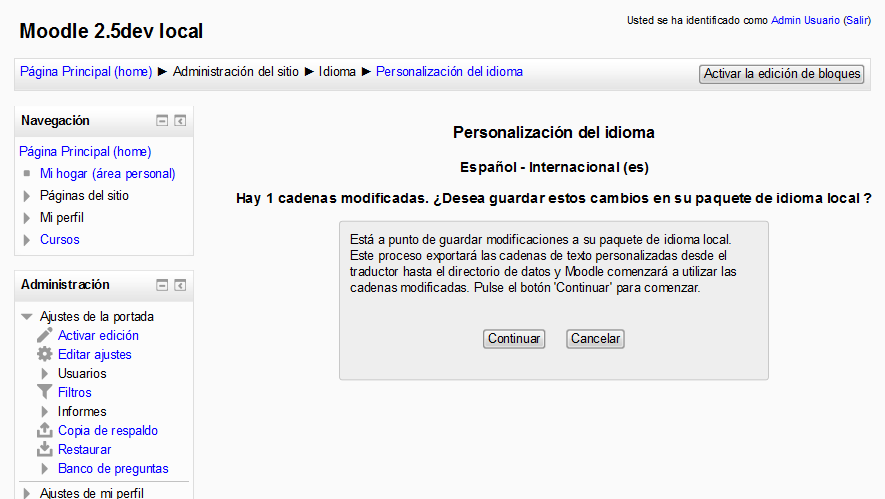Expand the Informes admin node
The image size is (885, 499).
pyautogui.click(x=45, y=412)
